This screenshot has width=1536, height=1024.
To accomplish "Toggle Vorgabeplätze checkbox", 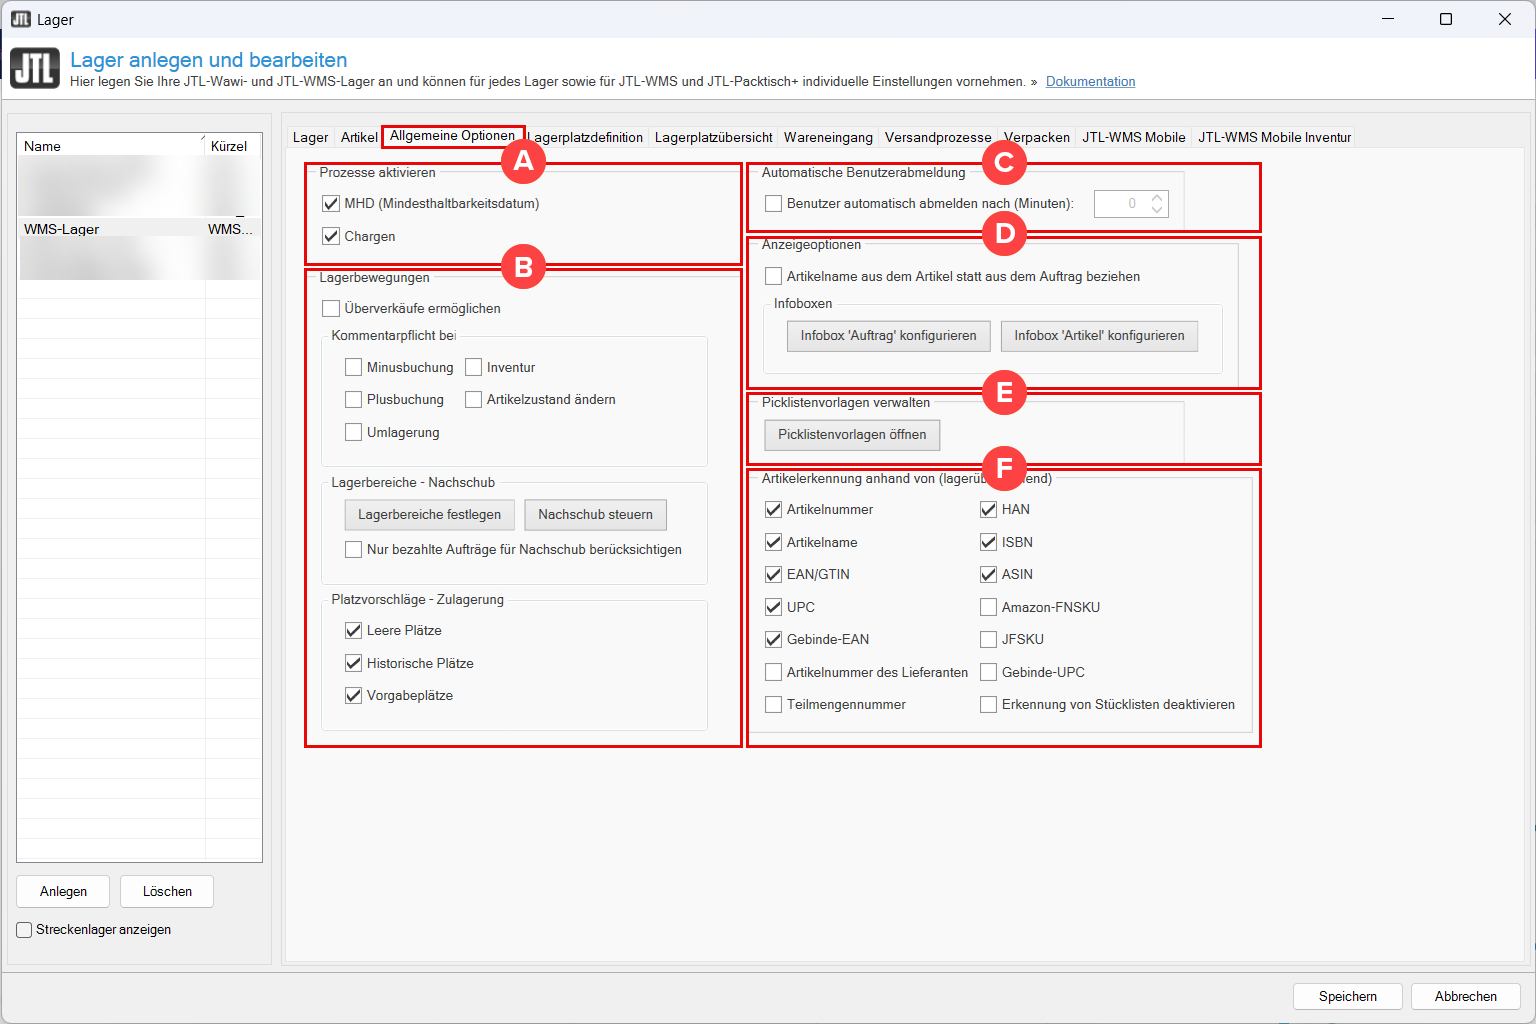I will pos(353,696).
